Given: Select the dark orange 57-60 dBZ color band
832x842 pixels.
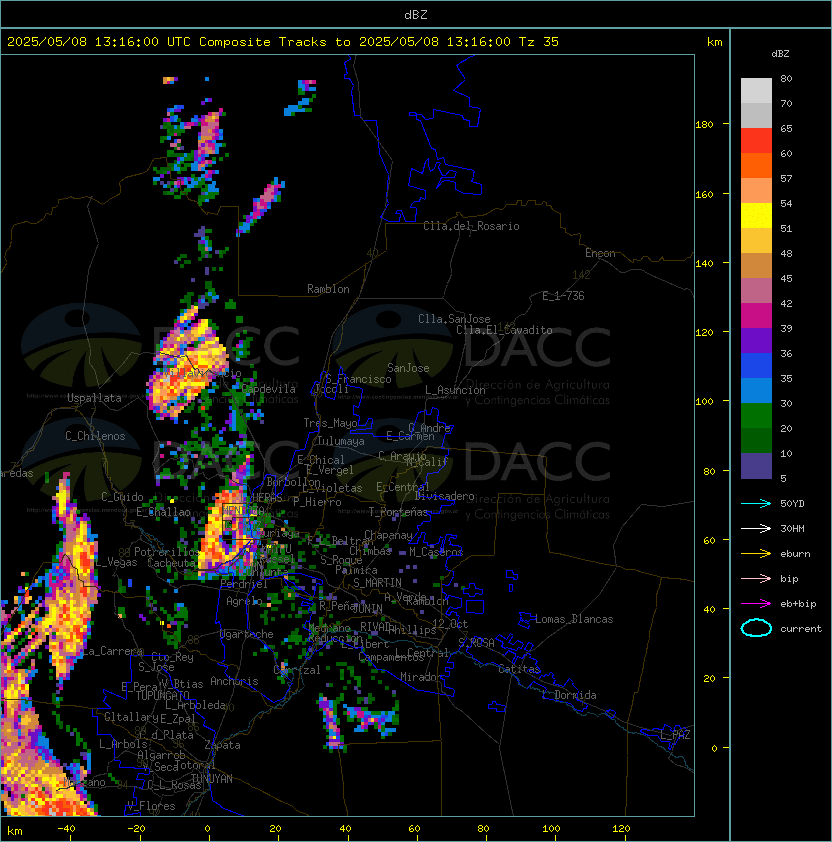Looking at the screenshot, I should tap(756, 166).
